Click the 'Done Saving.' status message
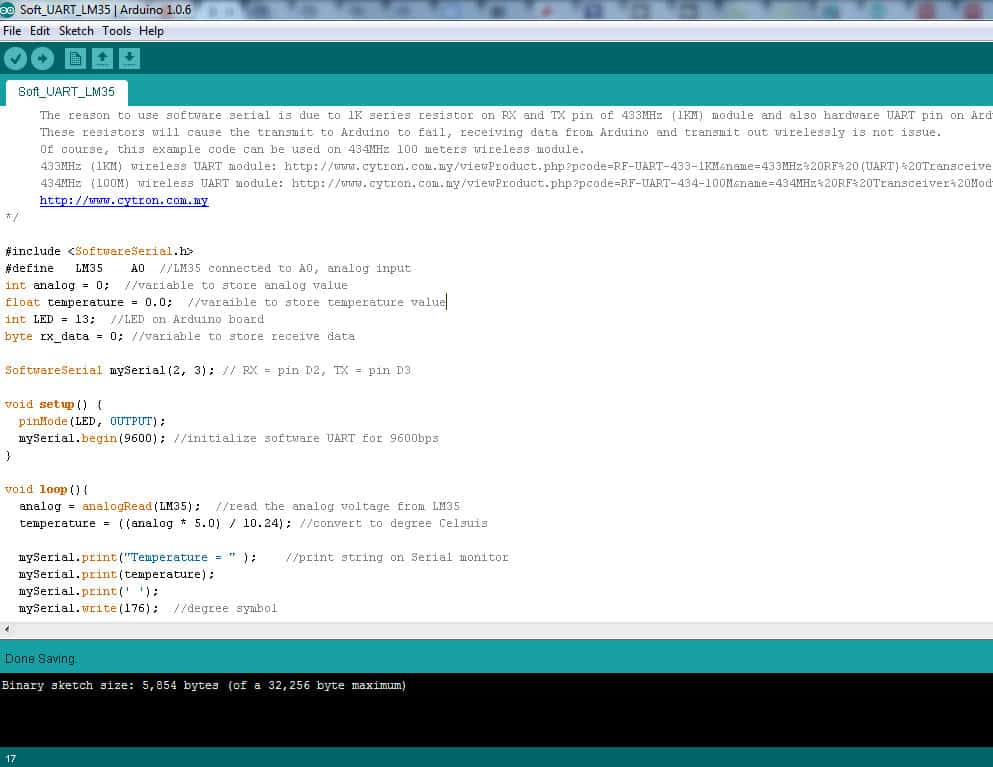 point(41,659)
